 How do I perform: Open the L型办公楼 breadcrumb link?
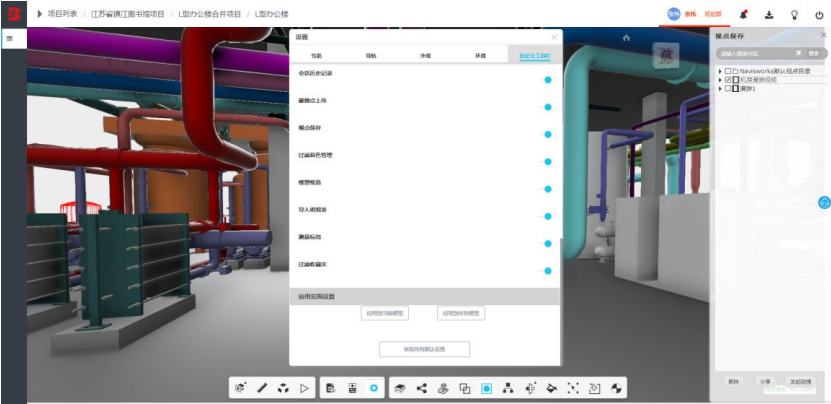pyautogui.click(x=271, y=14)
